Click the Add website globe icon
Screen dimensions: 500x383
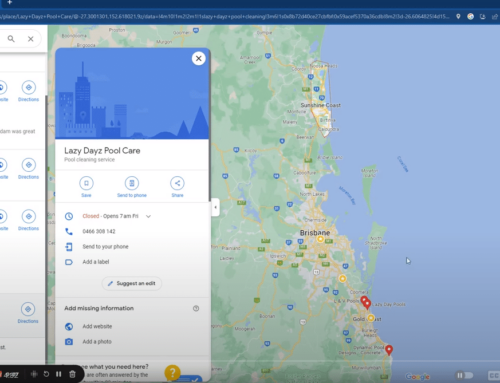69,326
